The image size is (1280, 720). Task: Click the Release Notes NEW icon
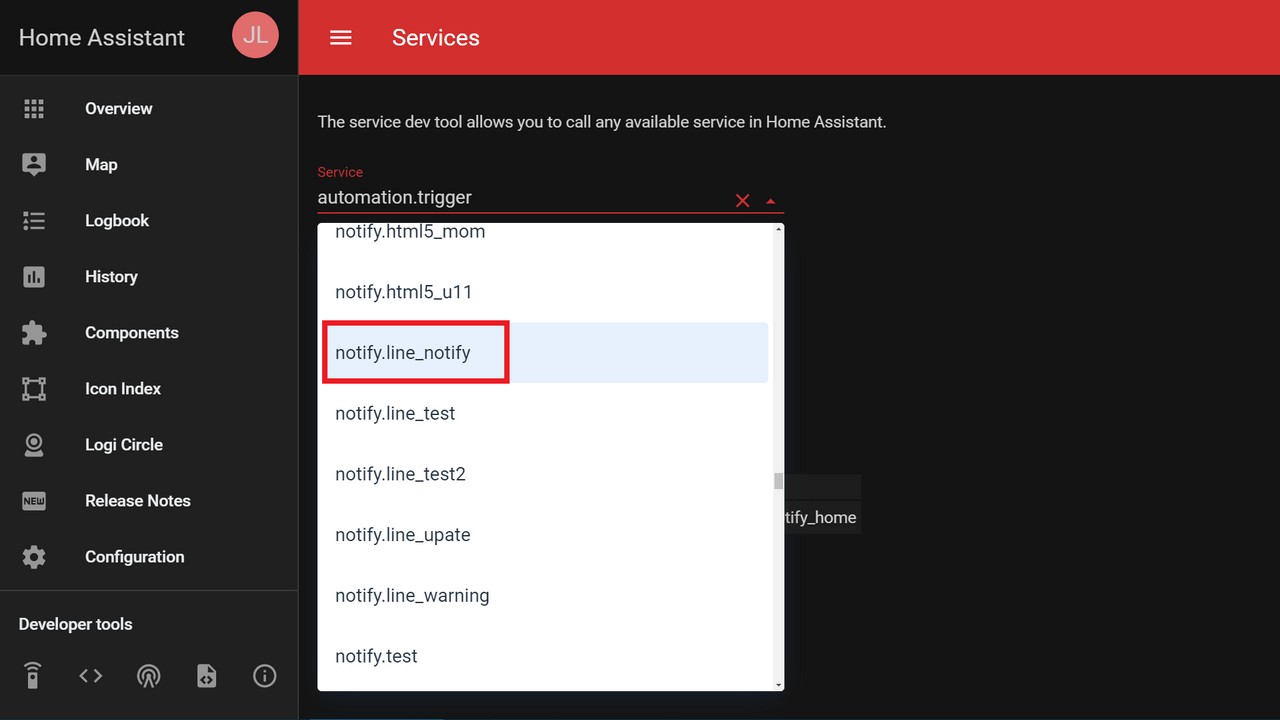[34, 501]
